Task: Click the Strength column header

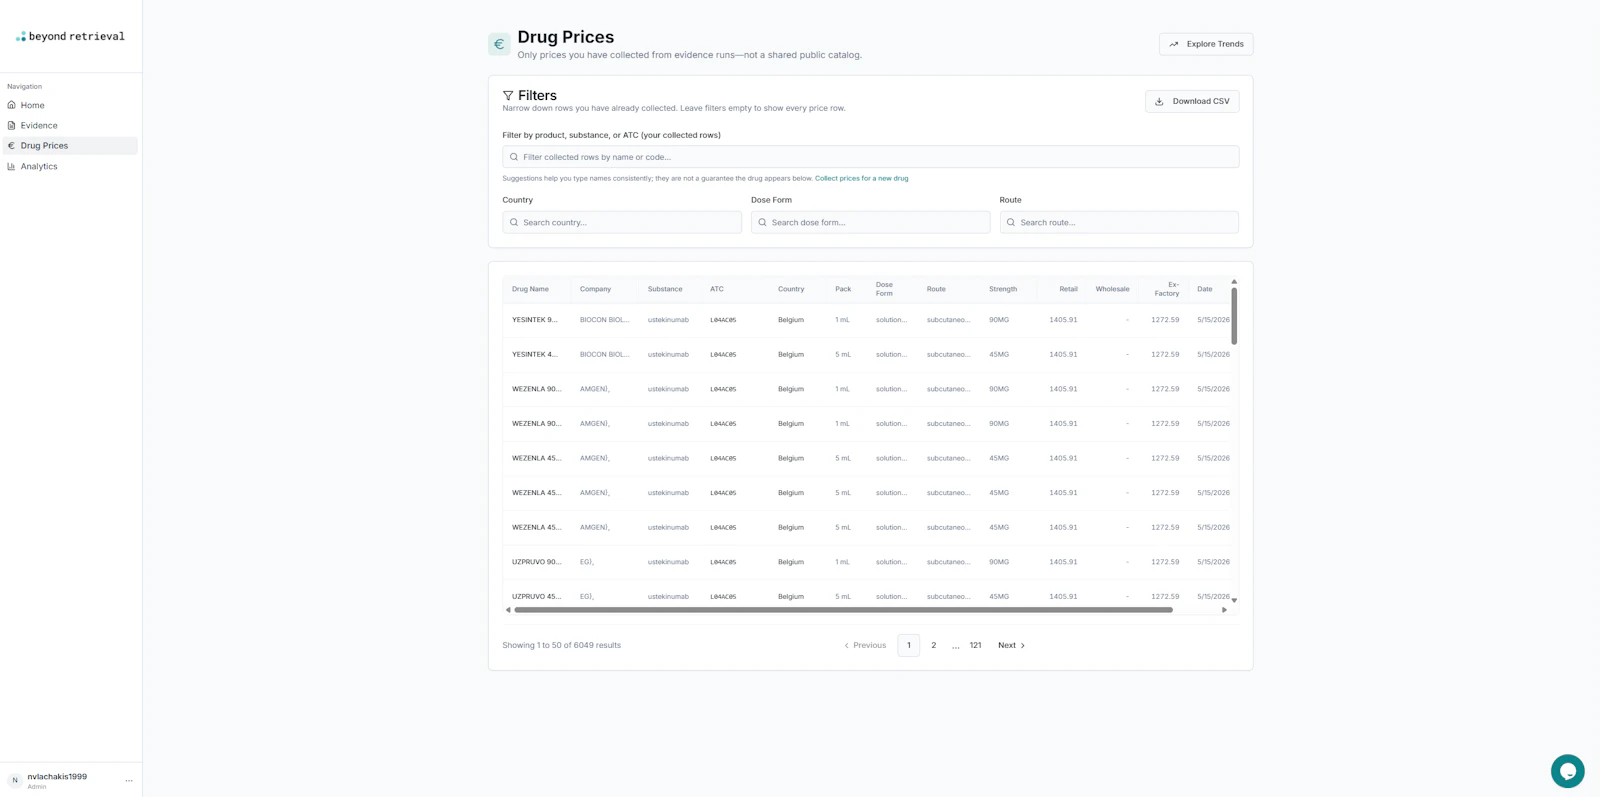Action: click(x=1003, y=289)
